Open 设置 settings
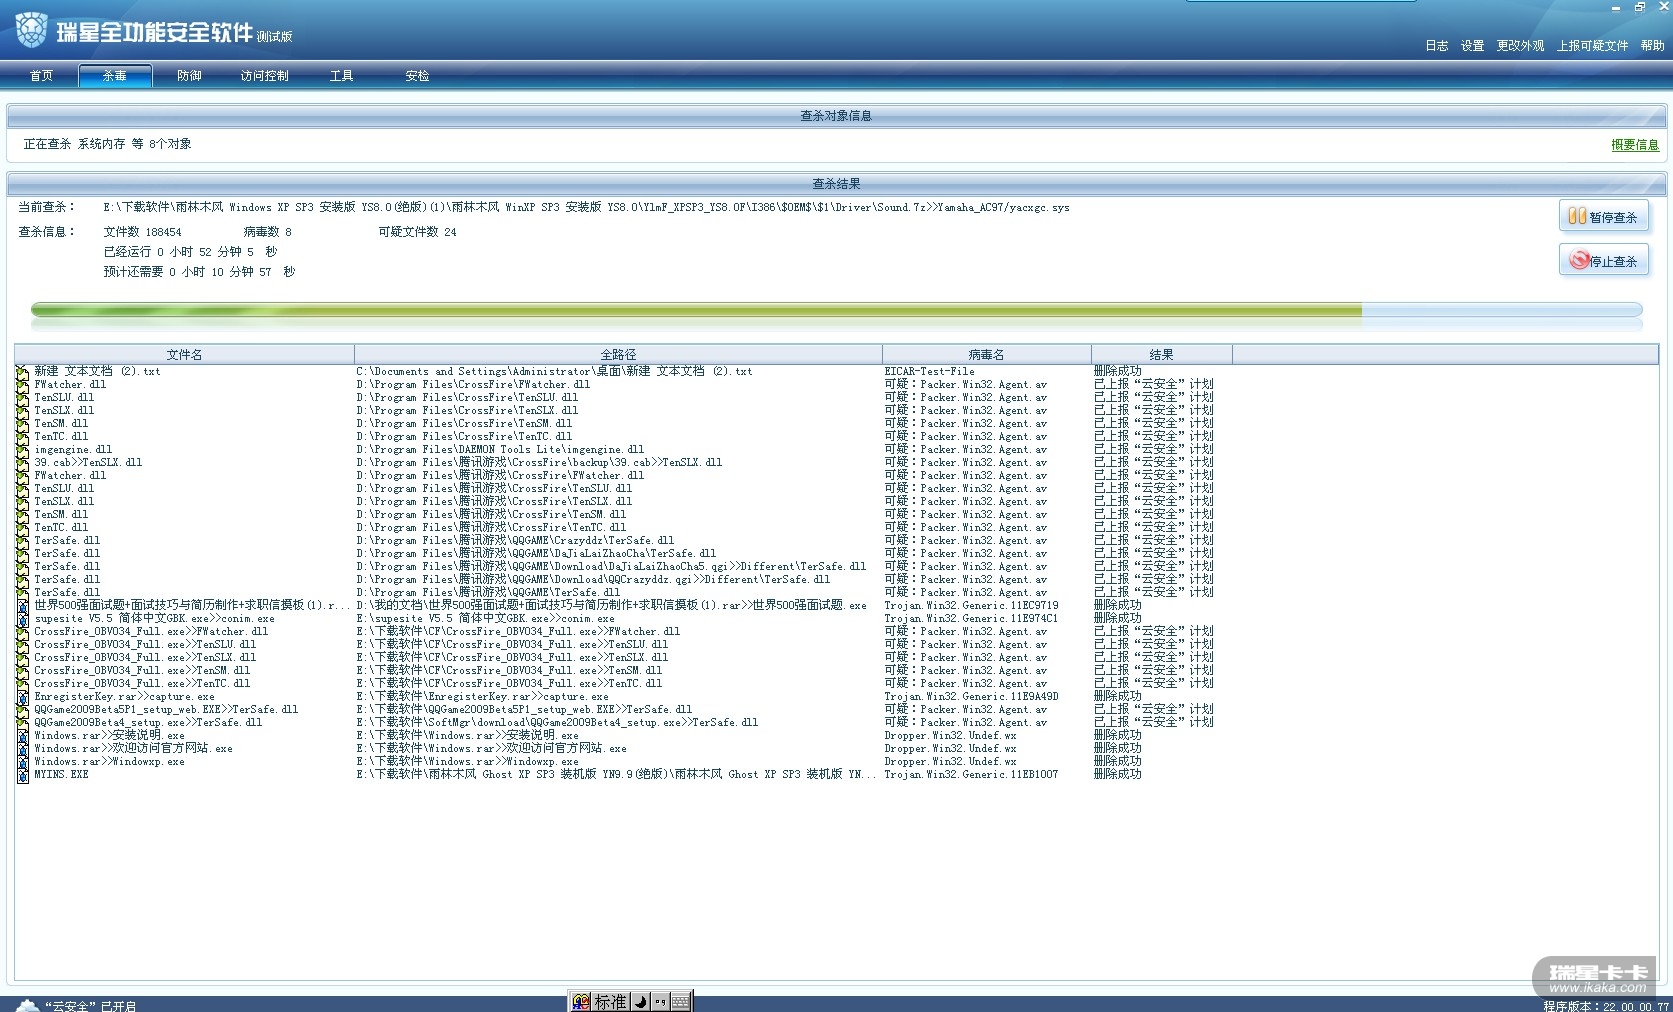This screenshot has height=1012, width=1673. pyautogui.click(x=1472, y=46)
